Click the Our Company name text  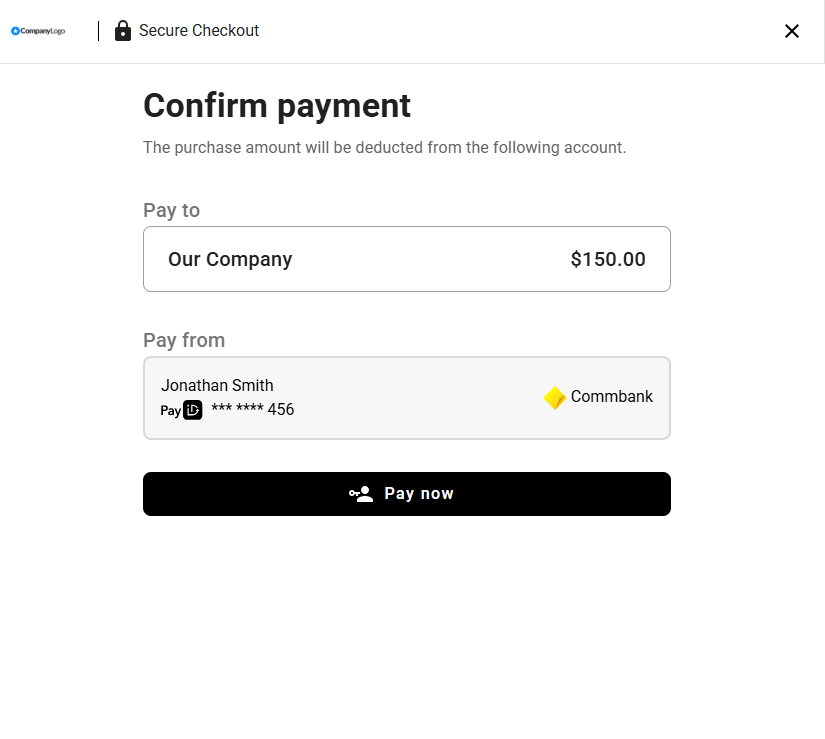(x=230, y=259)
